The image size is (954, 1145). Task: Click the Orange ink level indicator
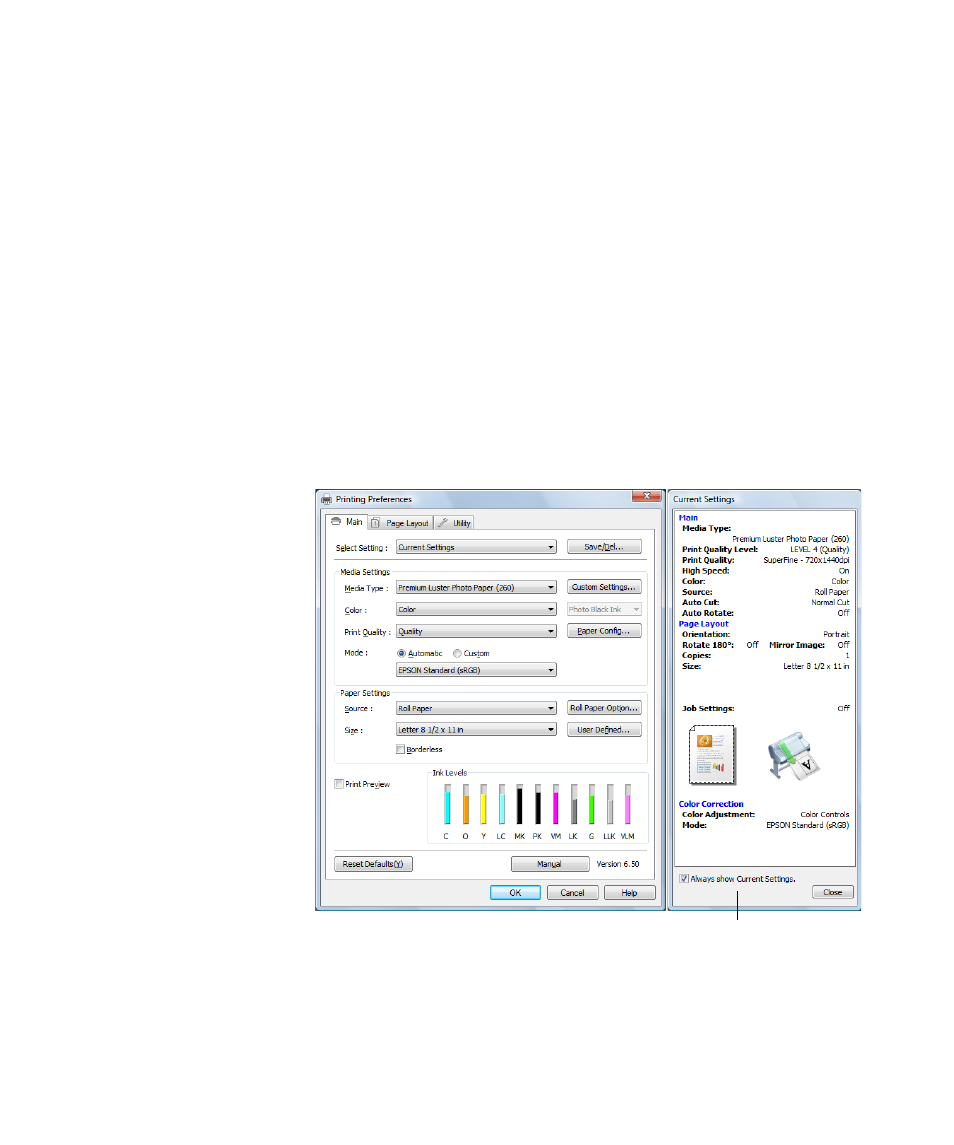click(465, 804)
